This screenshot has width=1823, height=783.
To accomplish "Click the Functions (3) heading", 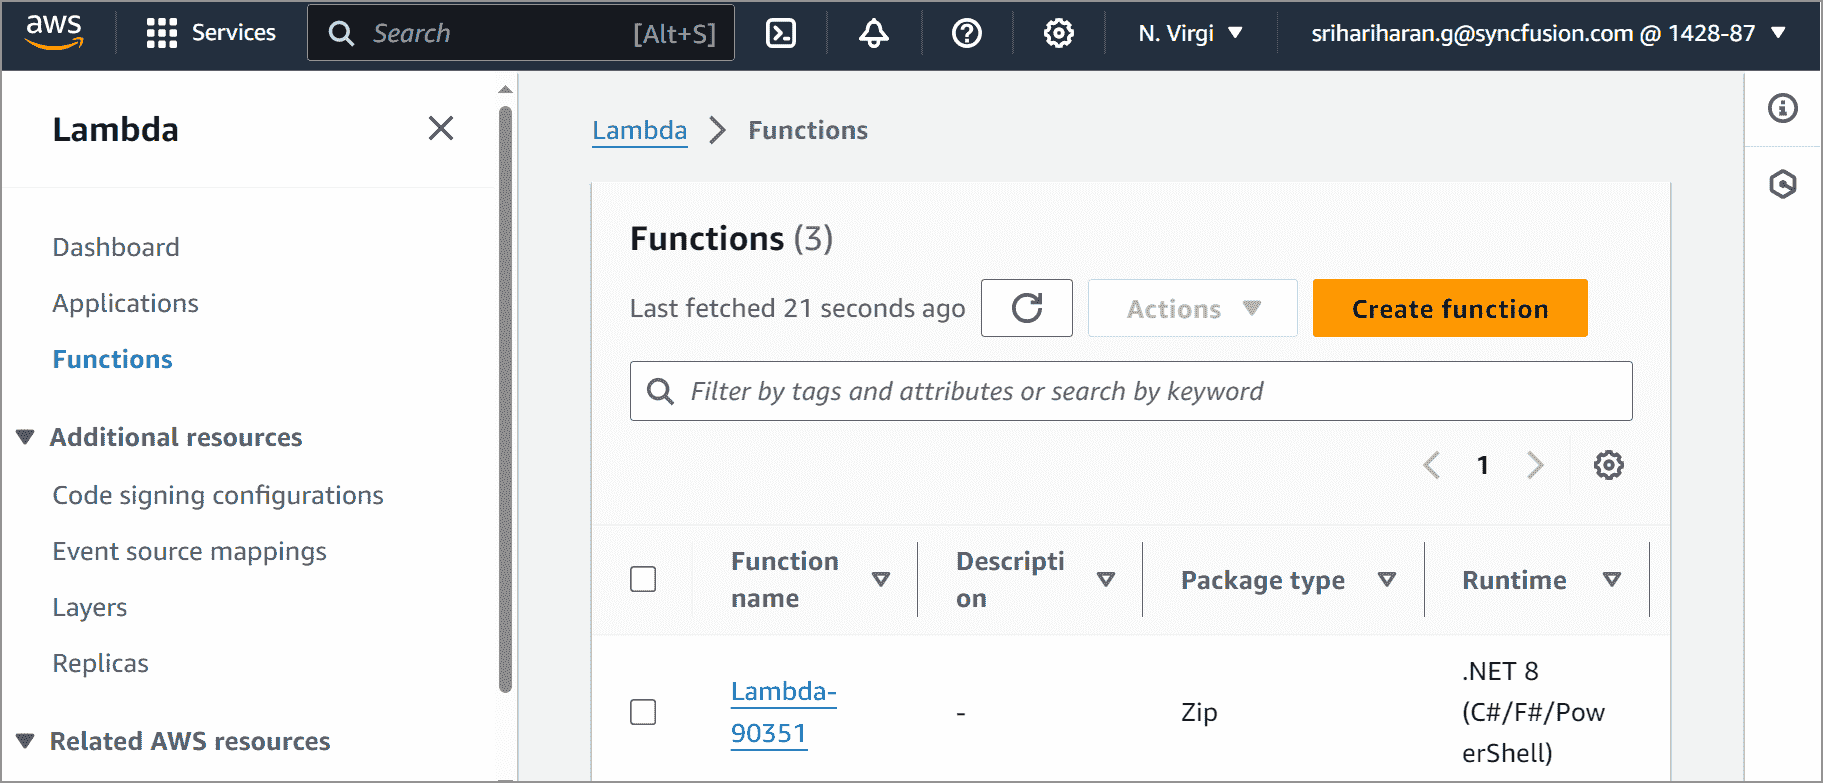I will pyautogui.click(x=732, y=238).
